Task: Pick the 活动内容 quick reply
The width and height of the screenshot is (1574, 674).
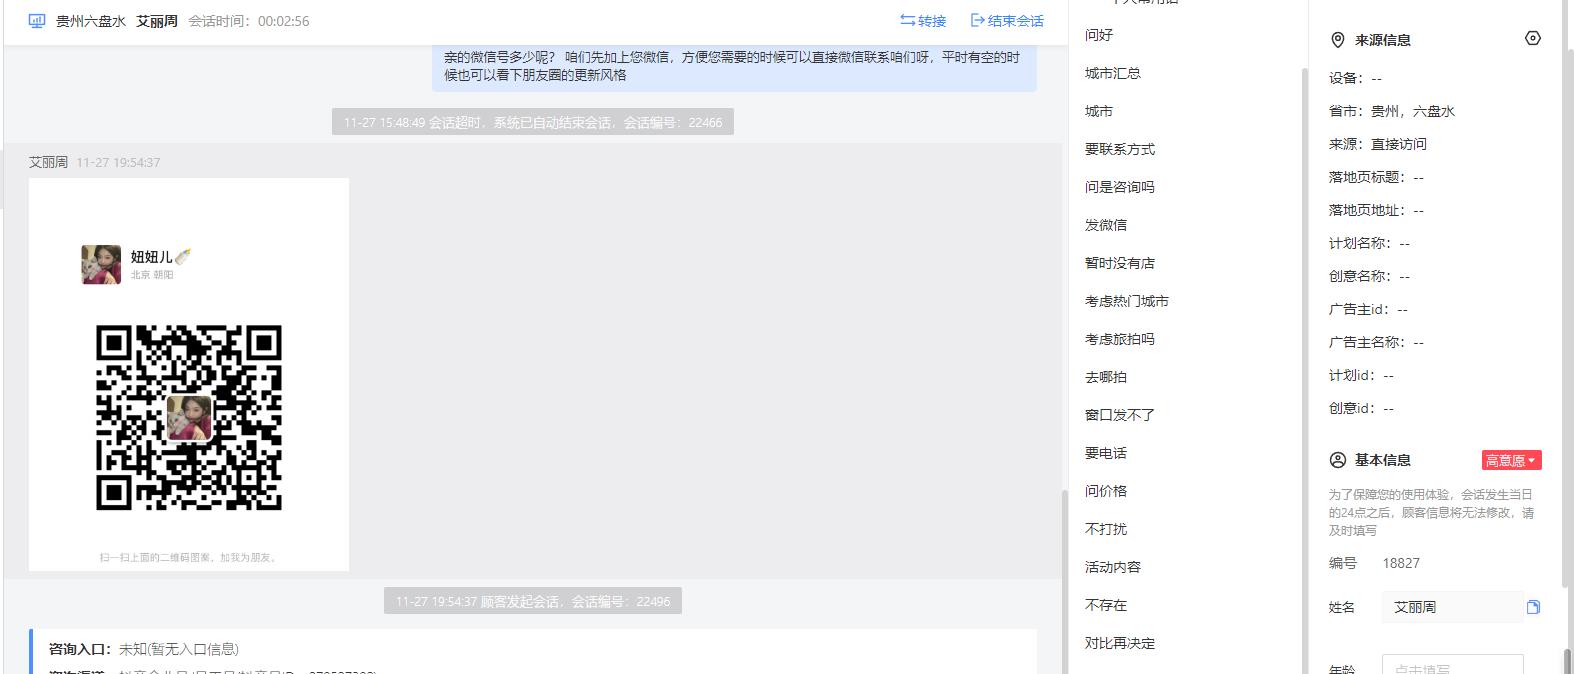Action: pos(1113,567)
